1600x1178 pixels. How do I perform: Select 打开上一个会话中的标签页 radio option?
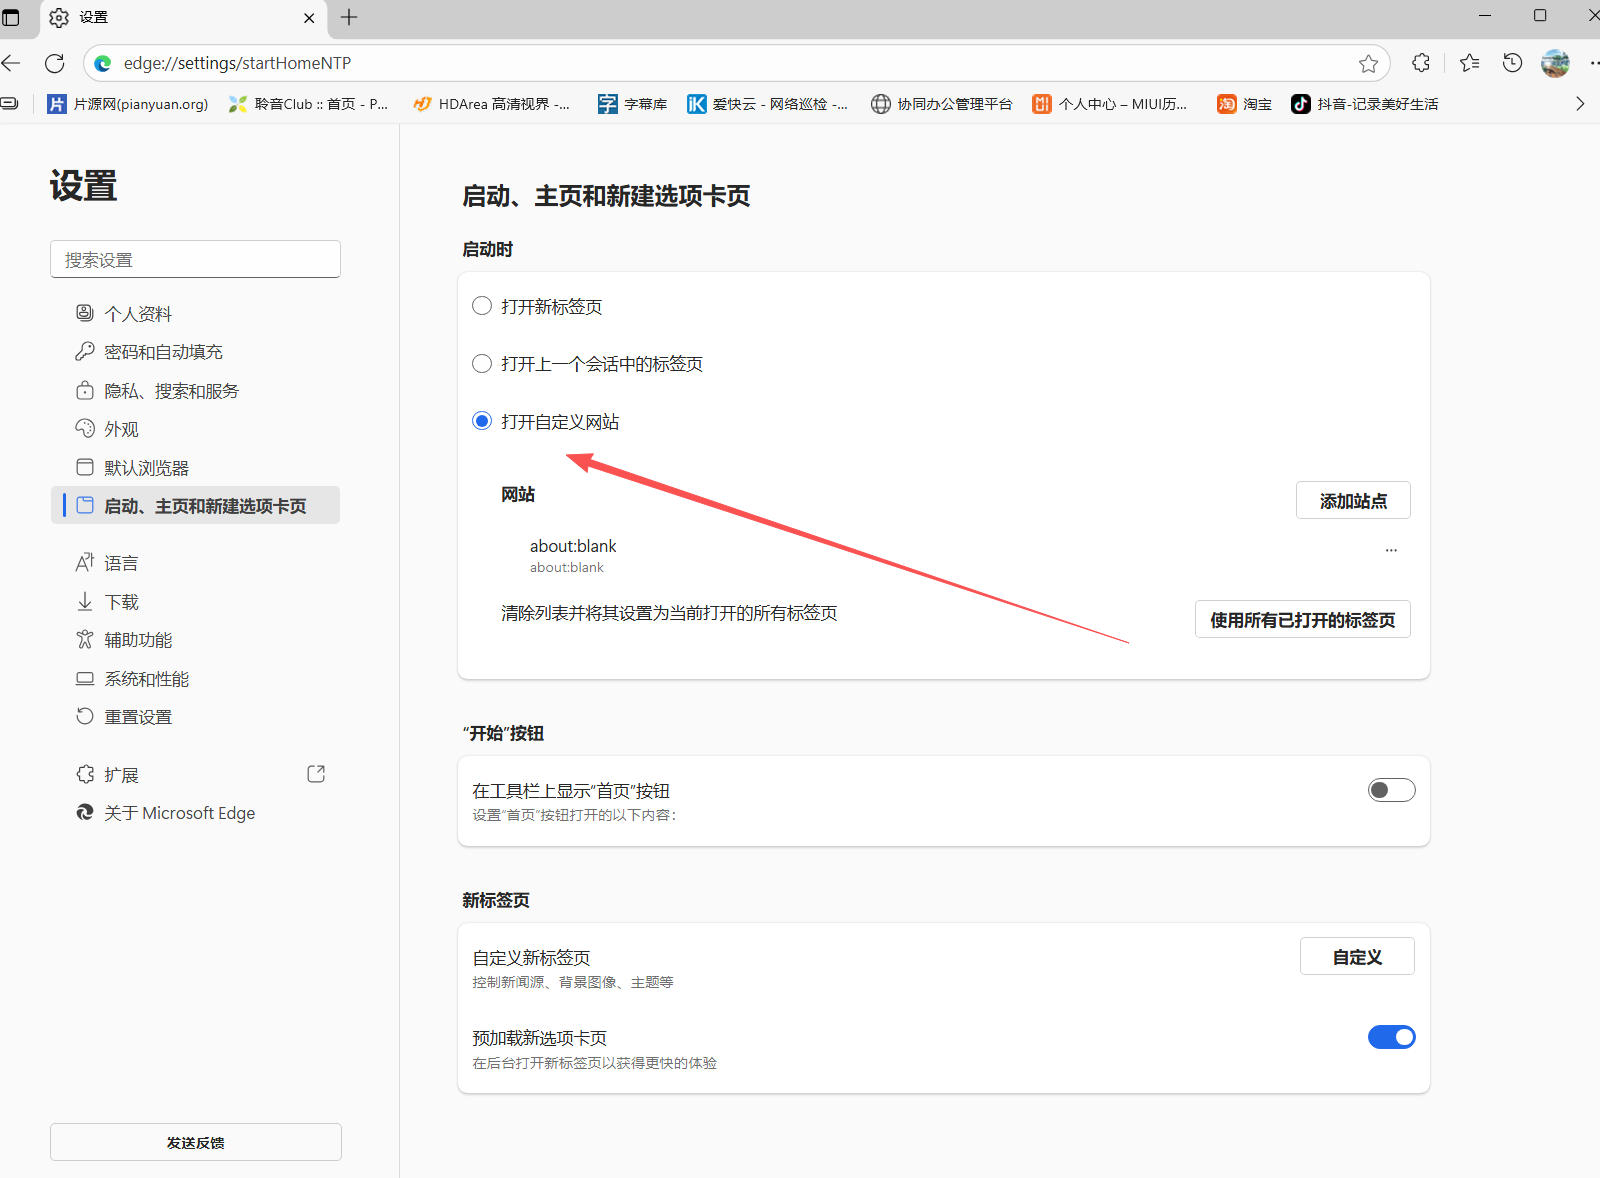[482, 364]
